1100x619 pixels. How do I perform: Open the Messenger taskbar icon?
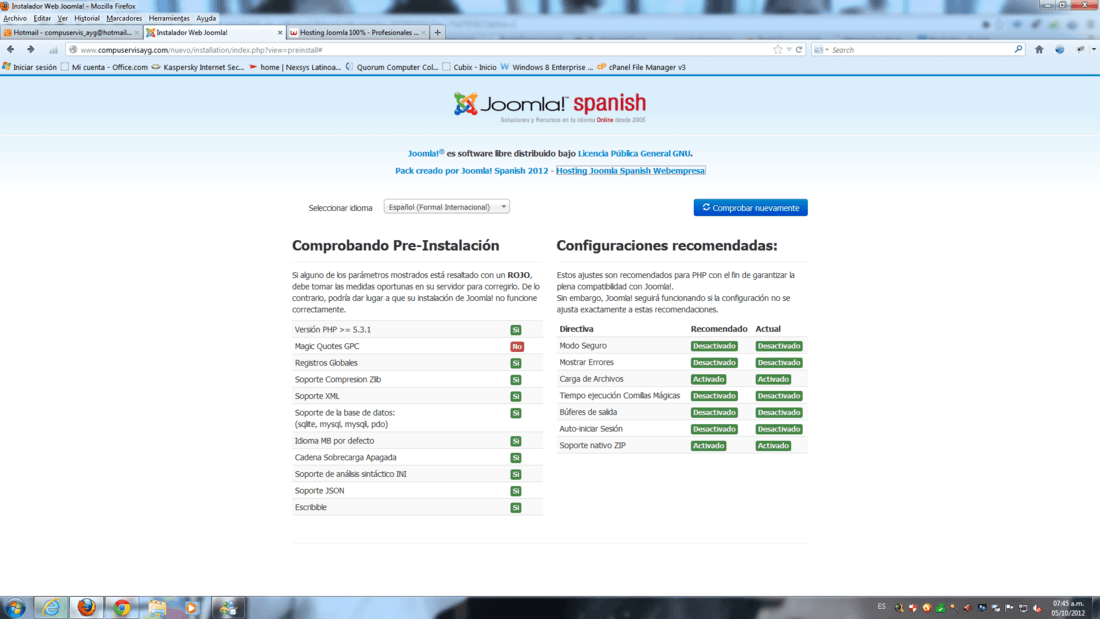tap(227, 608)
